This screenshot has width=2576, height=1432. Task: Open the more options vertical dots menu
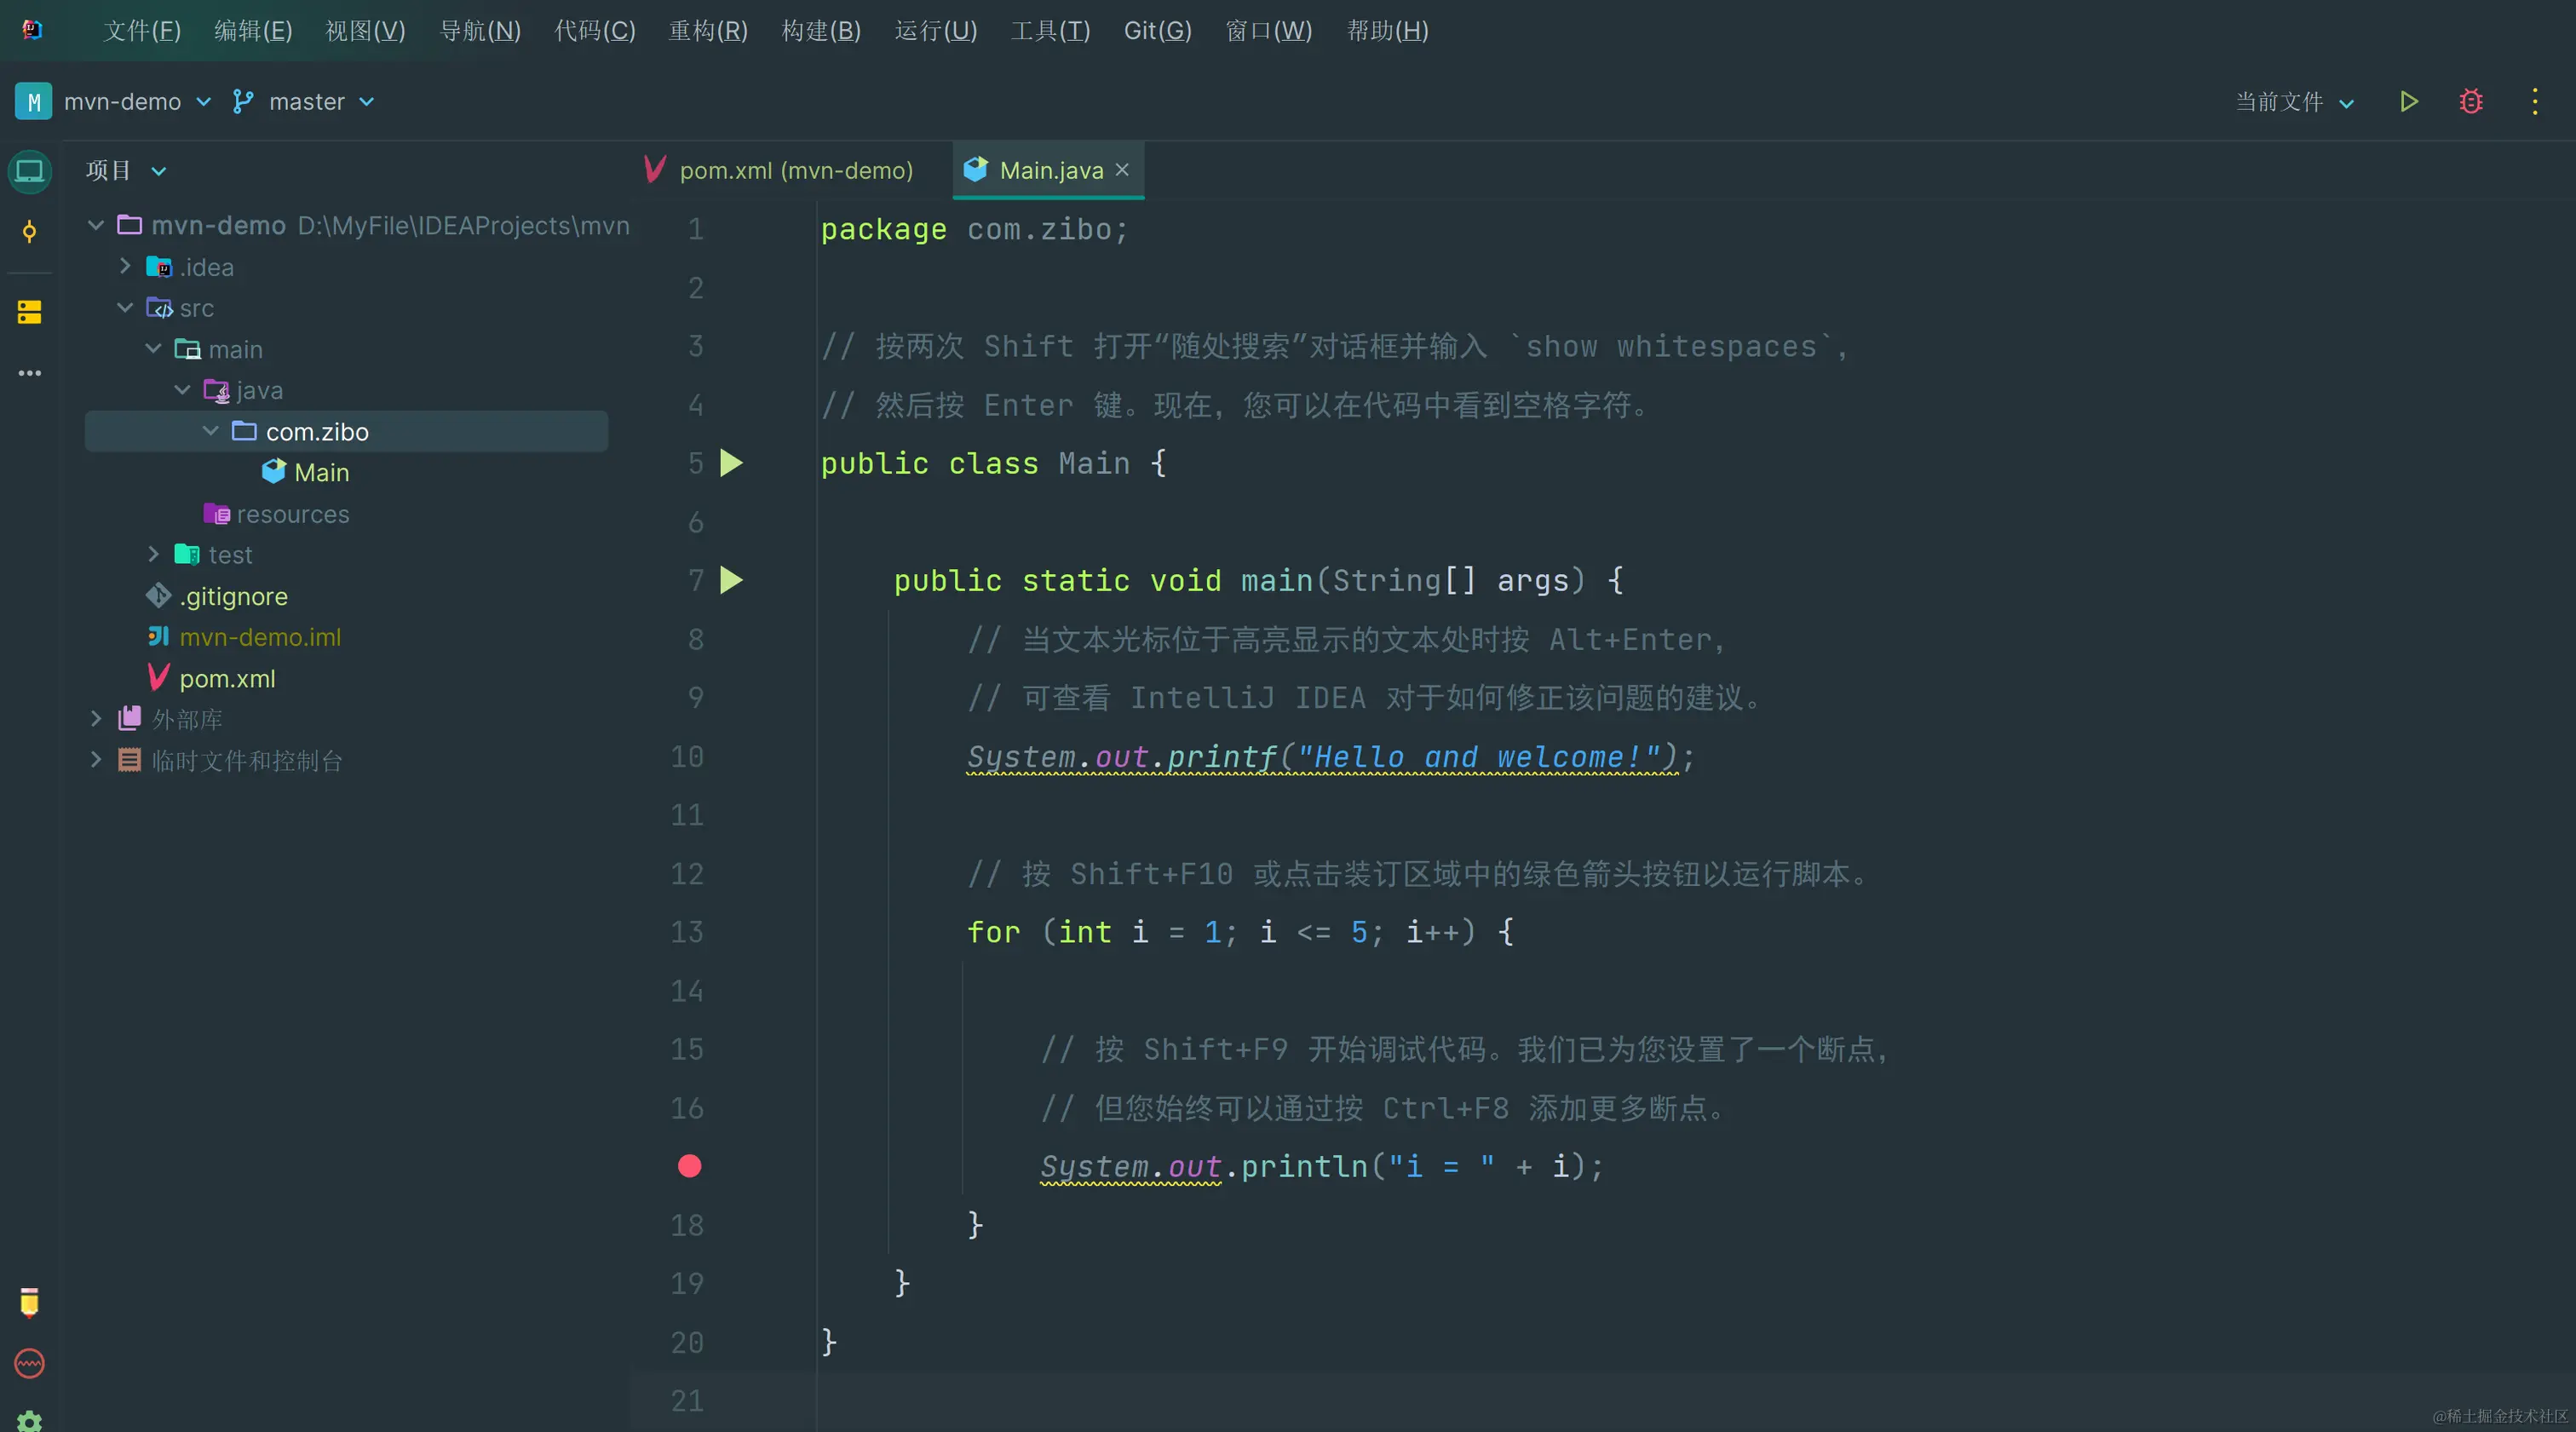[2534, 101]
